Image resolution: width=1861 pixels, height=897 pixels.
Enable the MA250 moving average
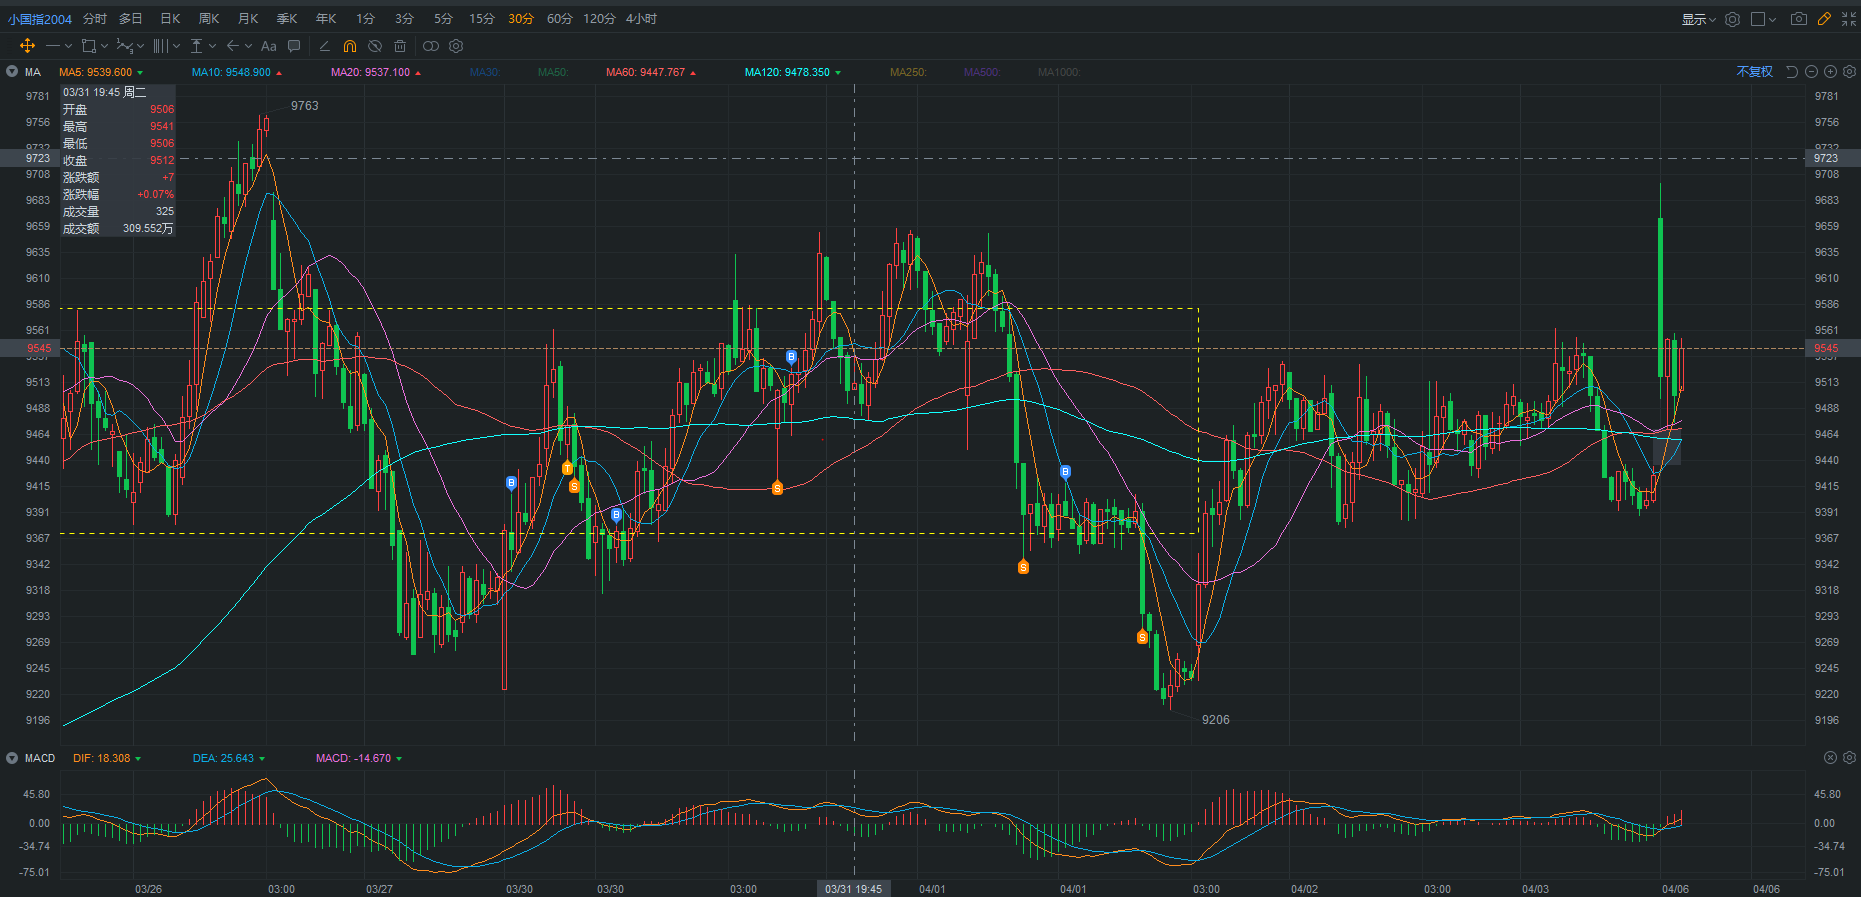click(x=908, y=72)
